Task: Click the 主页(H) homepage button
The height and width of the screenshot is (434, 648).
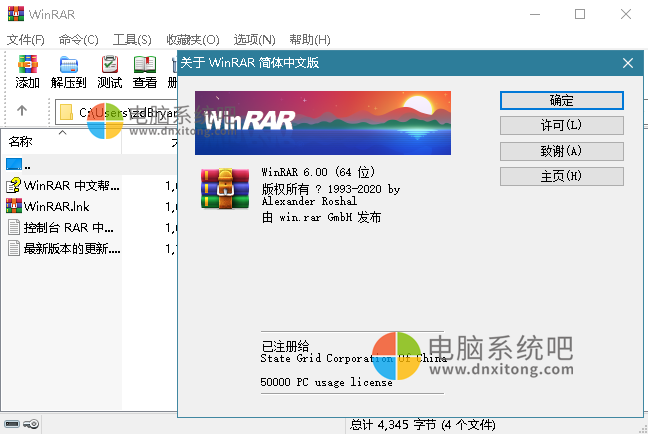Action: click(x=562, y=176)
